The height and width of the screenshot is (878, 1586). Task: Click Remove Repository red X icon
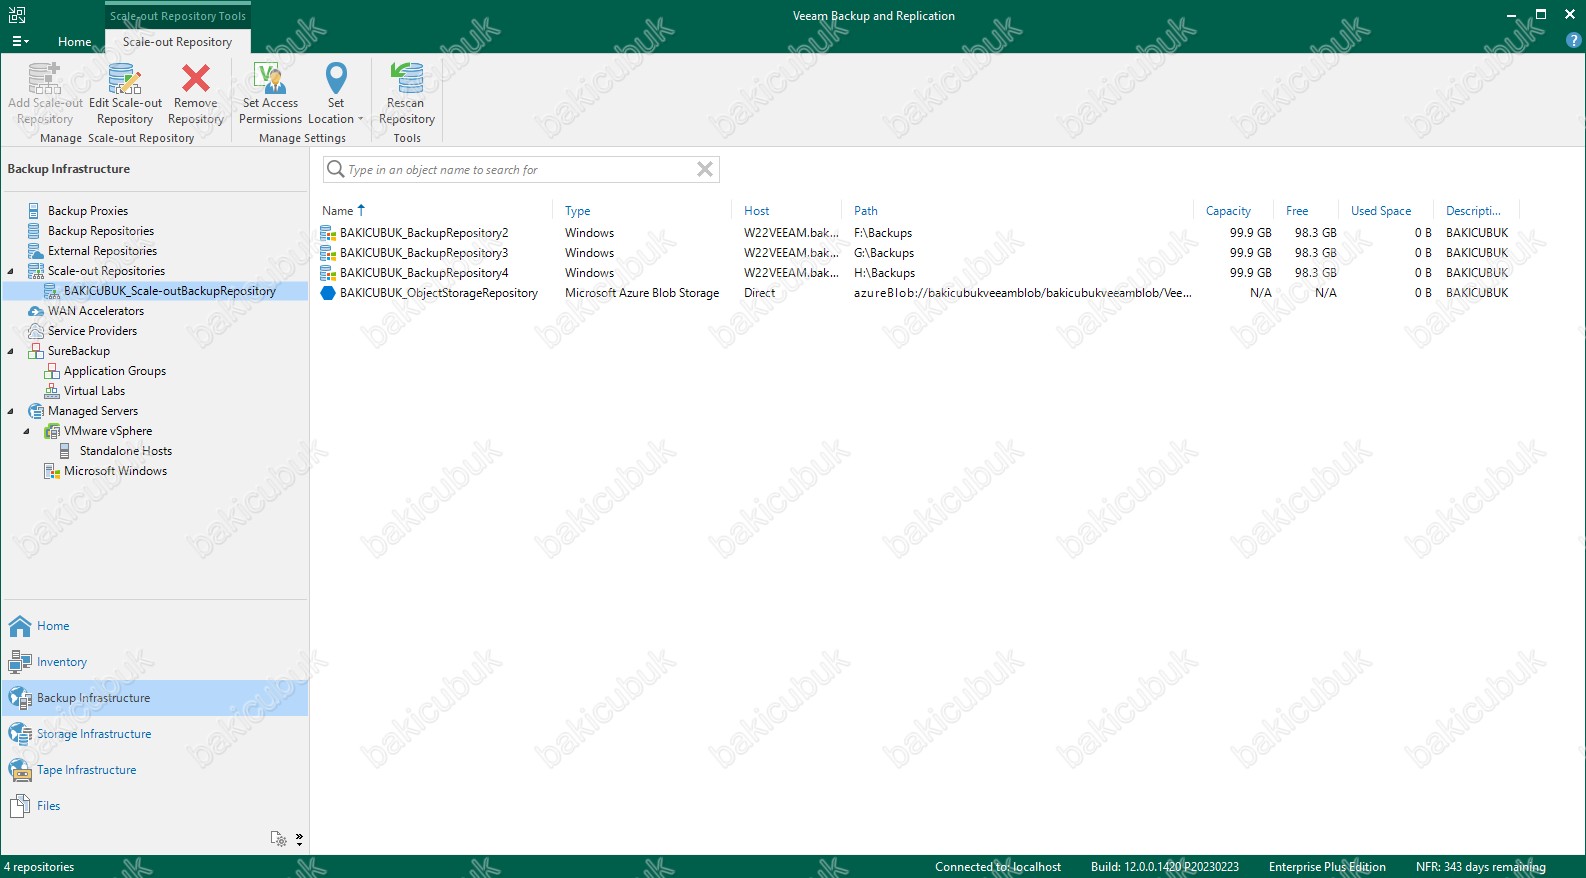pyautogui.click(x=196, y=78)
